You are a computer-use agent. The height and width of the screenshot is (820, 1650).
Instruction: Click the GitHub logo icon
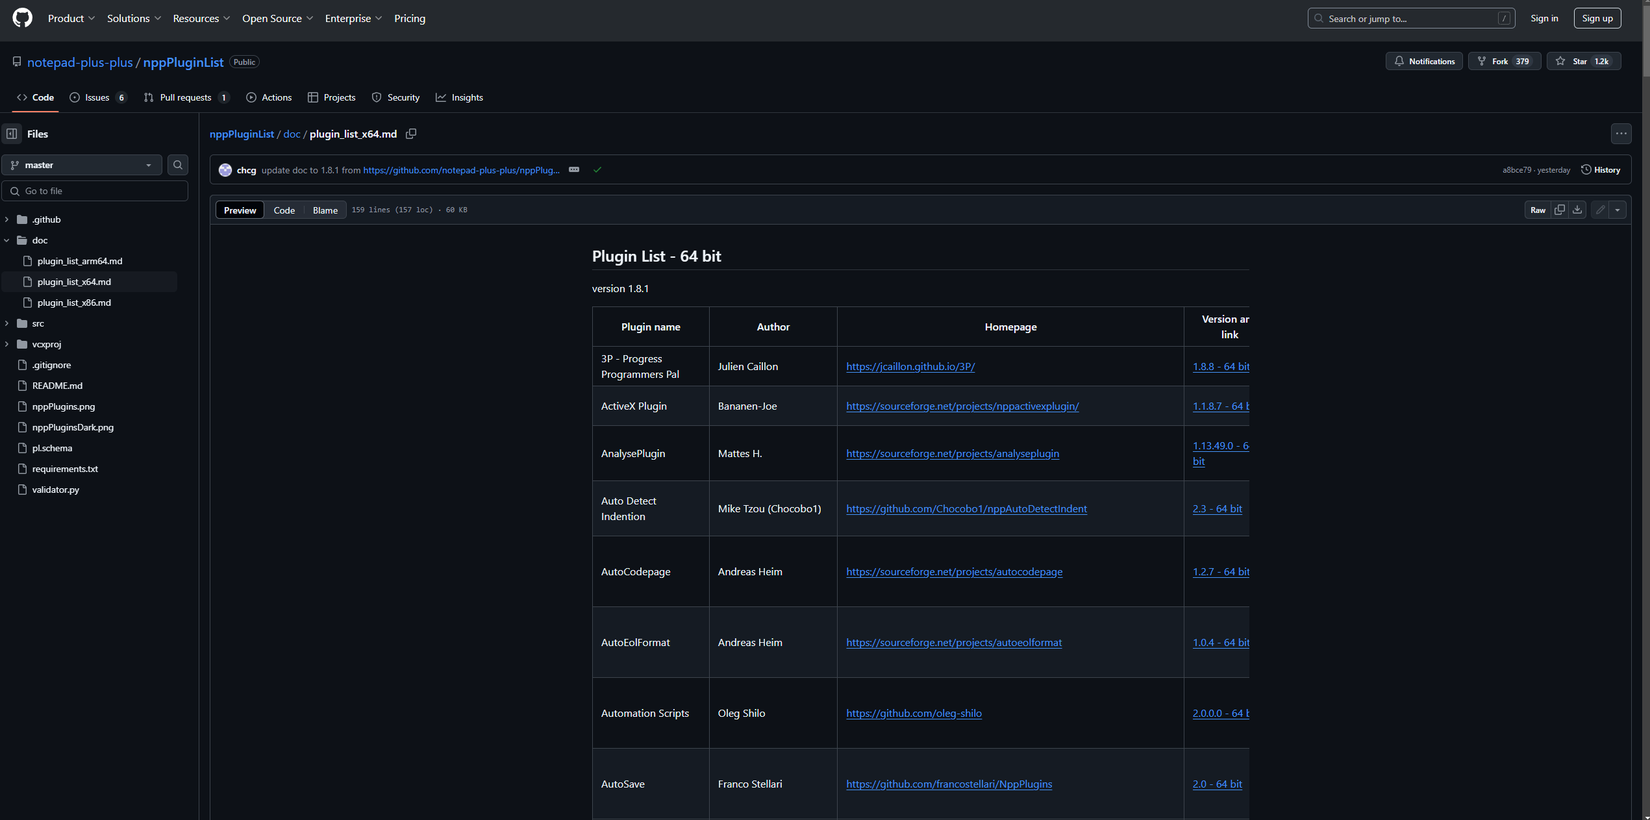tap(22, 18)
